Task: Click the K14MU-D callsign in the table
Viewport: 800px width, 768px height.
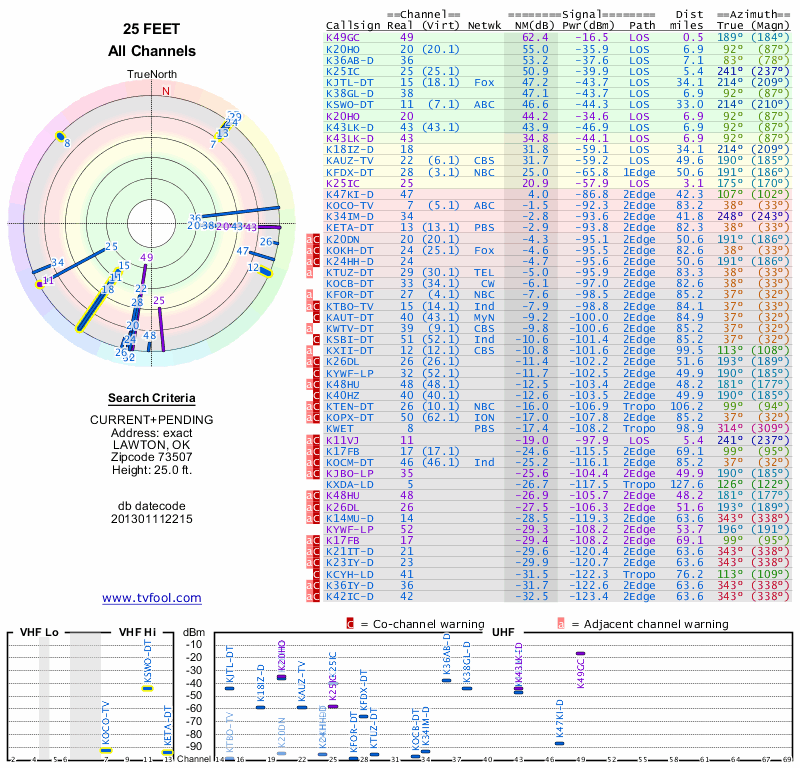Action: 350,518
